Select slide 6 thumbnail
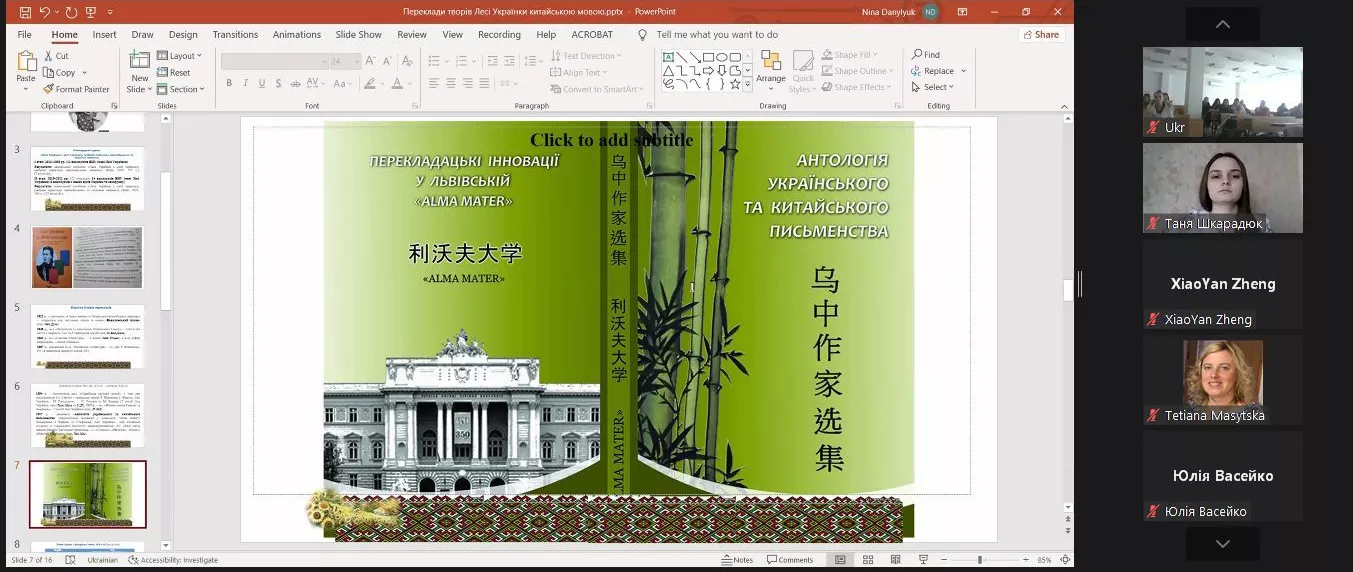1353x572 pixels. (x=87, y=415)
